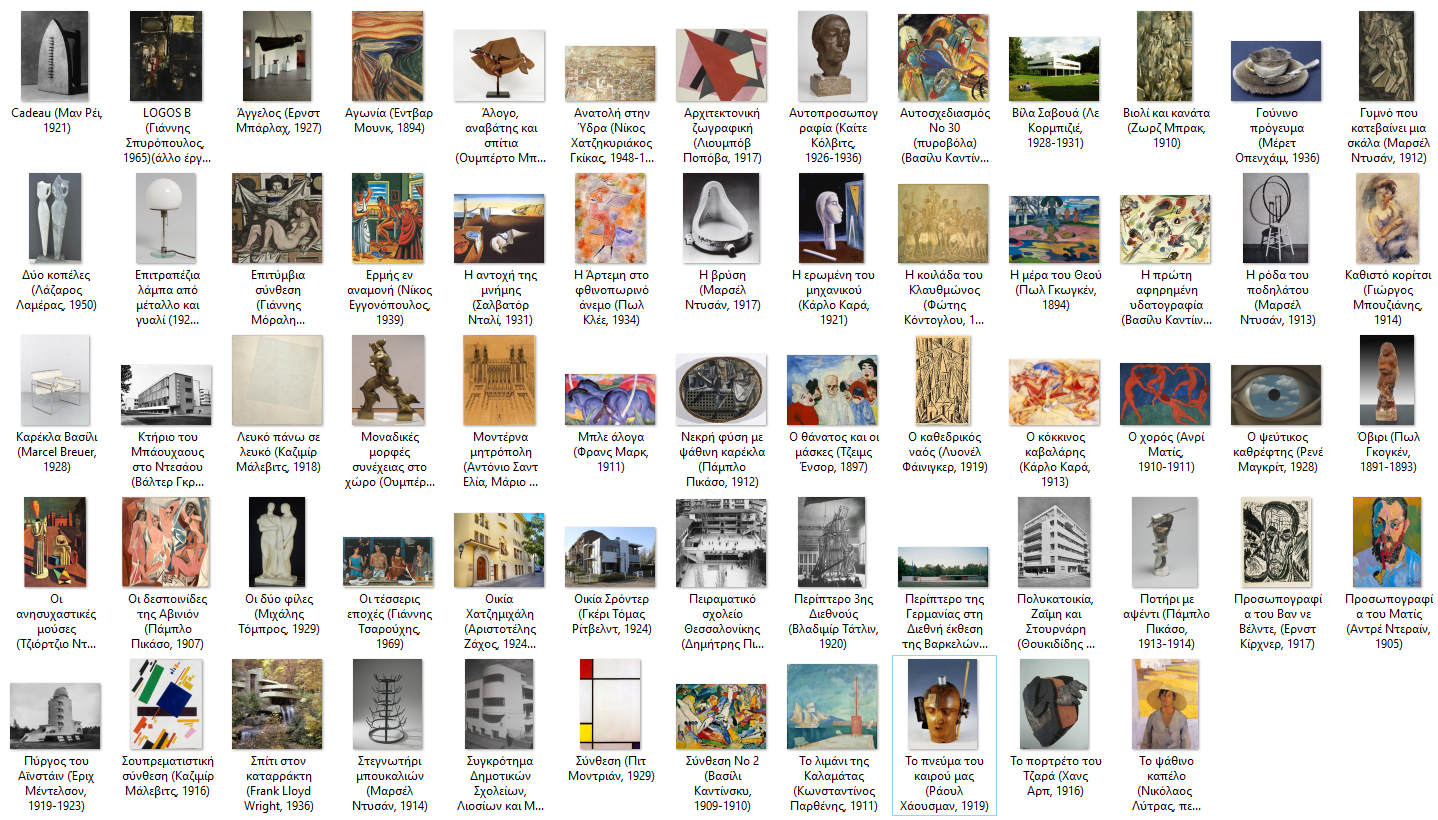Click Σουπρεματιστική σύνθεση (Μάλεβιτς, 1916) thumbnail
This screenshot has height=820, width=1438.
165,702
